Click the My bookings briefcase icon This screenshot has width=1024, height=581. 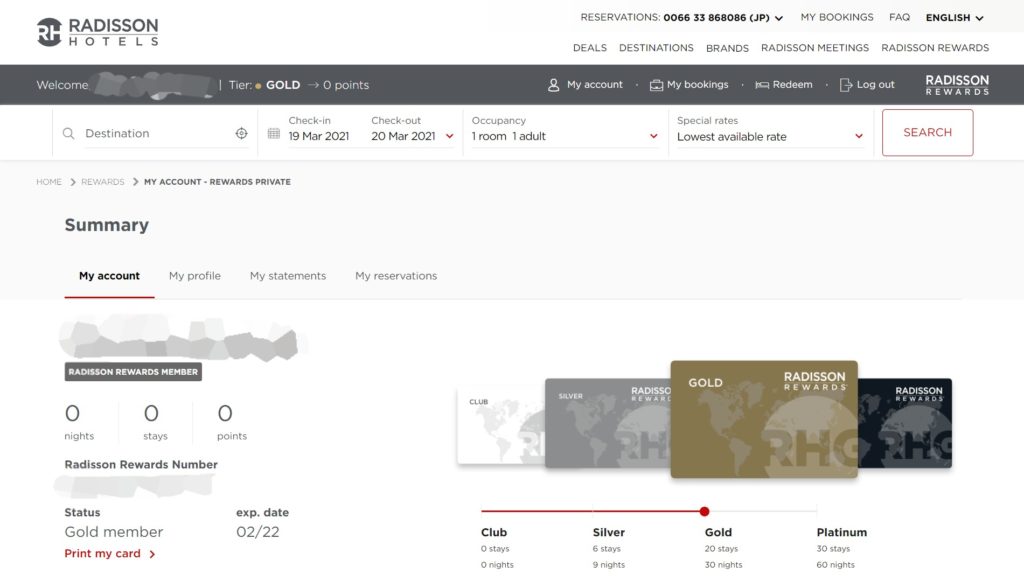pos(656,85)
